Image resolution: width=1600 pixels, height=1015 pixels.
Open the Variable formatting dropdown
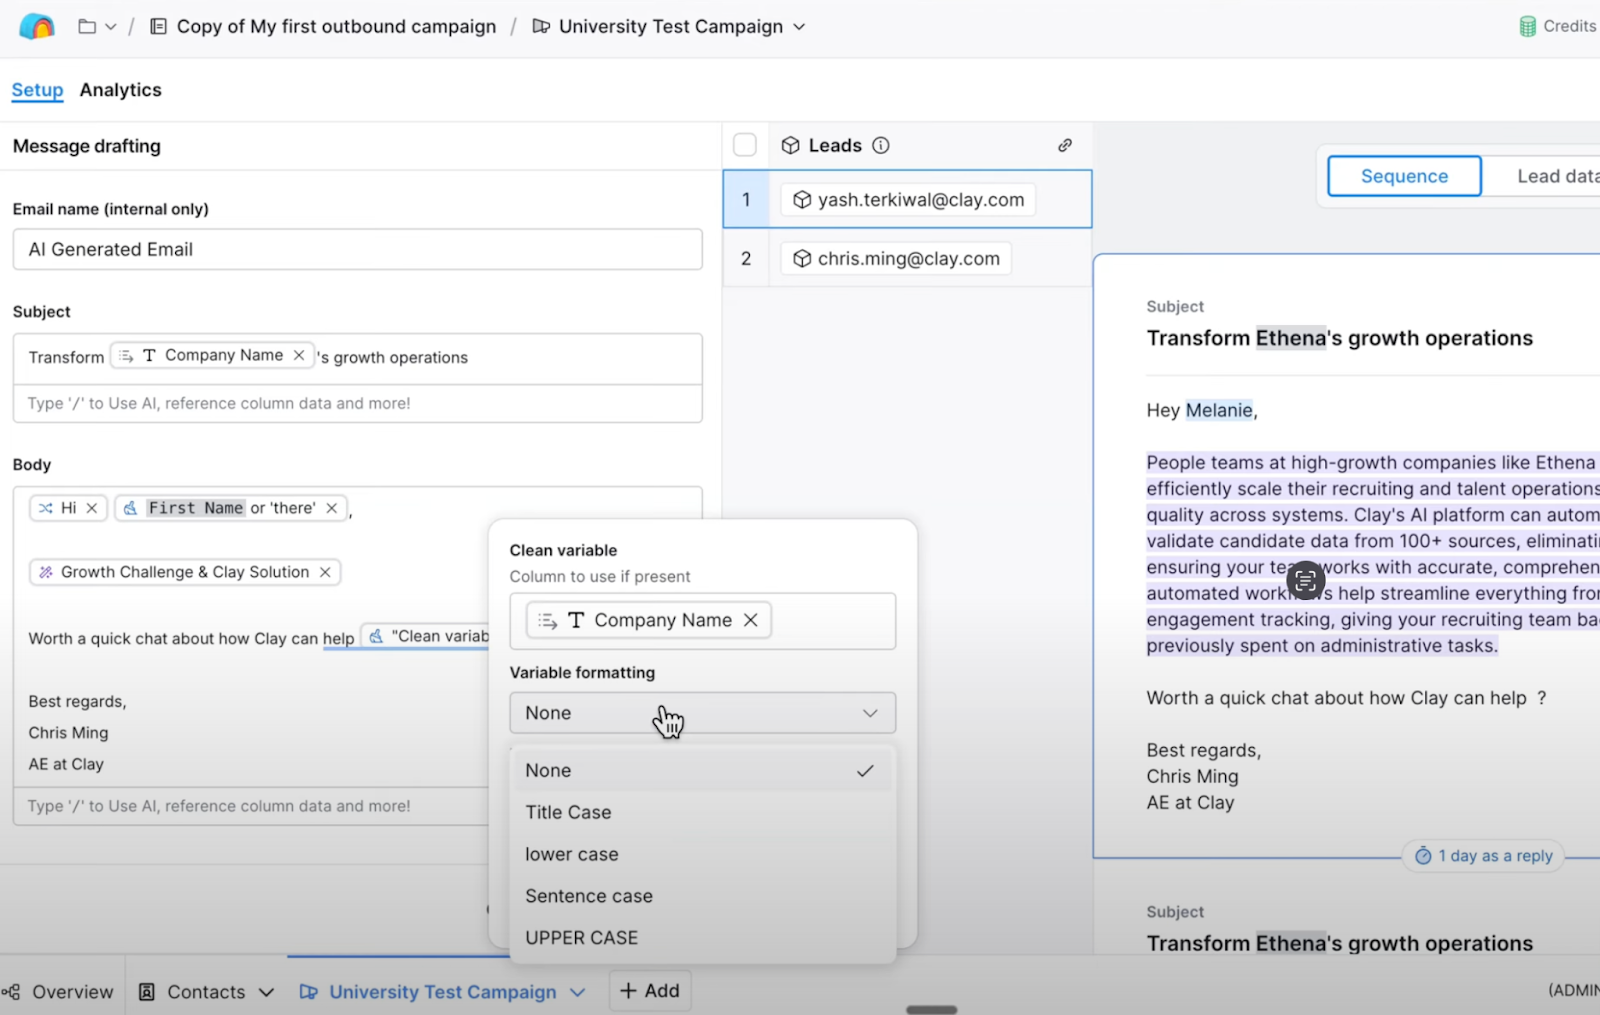point(702,713)
